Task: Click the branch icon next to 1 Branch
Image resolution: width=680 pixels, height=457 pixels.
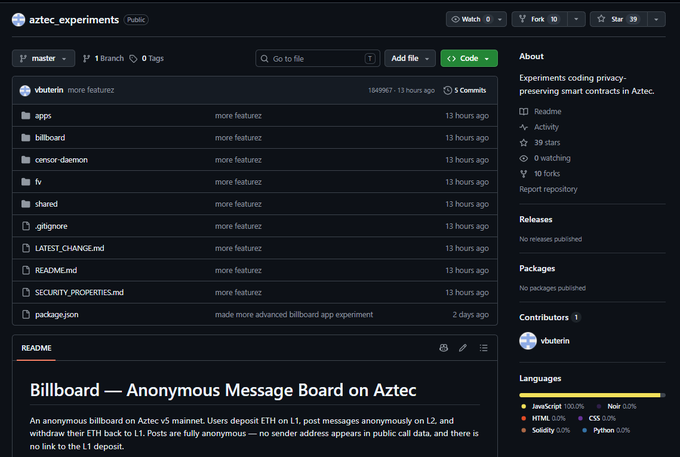Action: pos(86,59)
